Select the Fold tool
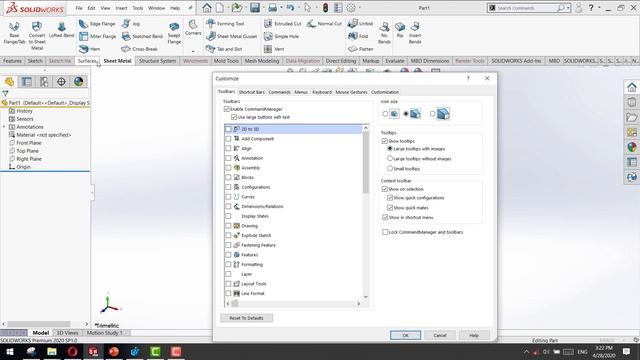 tap(358, 36)
